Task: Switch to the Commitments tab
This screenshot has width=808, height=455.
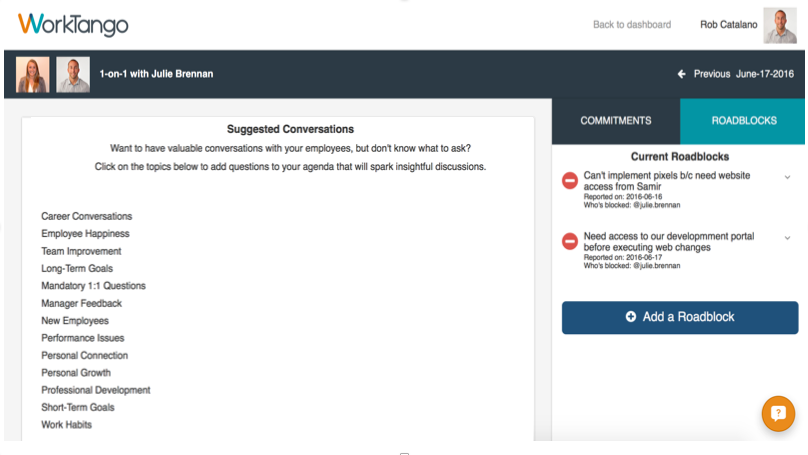Action: coord(616,121)
